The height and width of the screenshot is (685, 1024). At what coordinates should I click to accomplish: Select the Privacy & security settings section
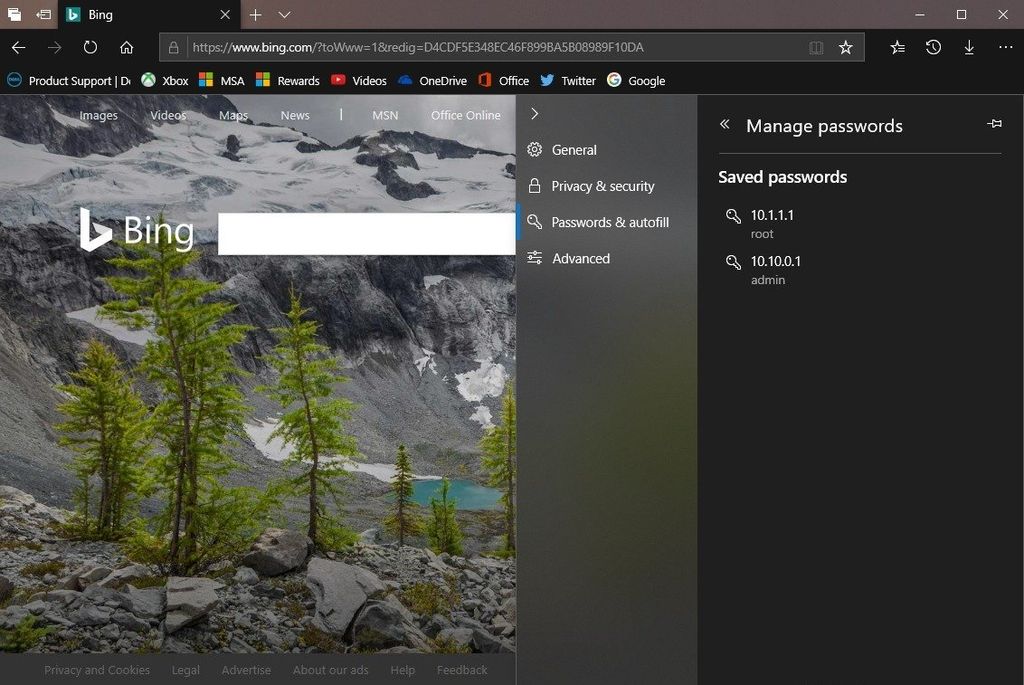click(604, 186)
